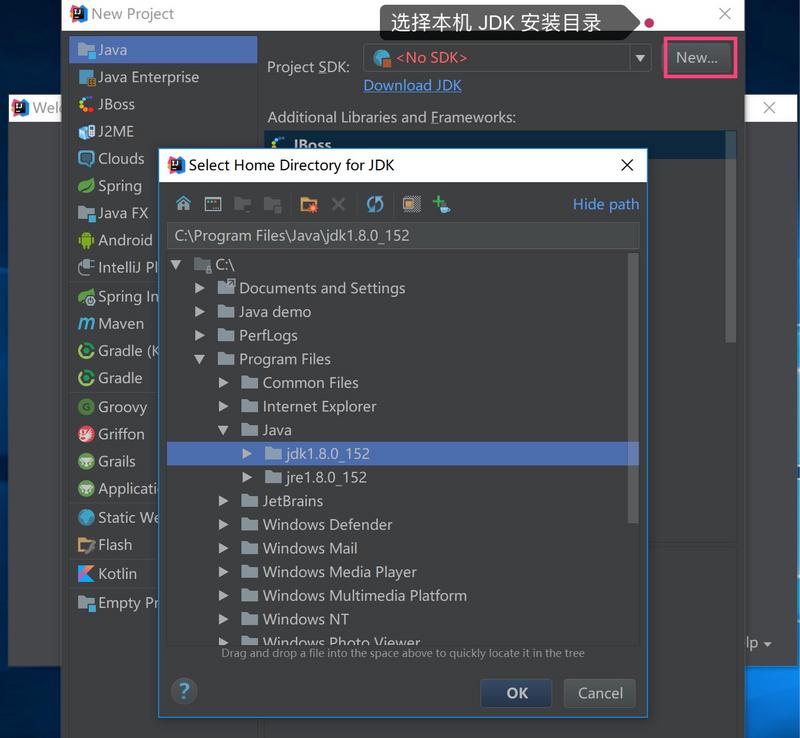This screenshot has height=738, width=800.
Task: Close the Select Home Directory dialog
Action: 627,165
